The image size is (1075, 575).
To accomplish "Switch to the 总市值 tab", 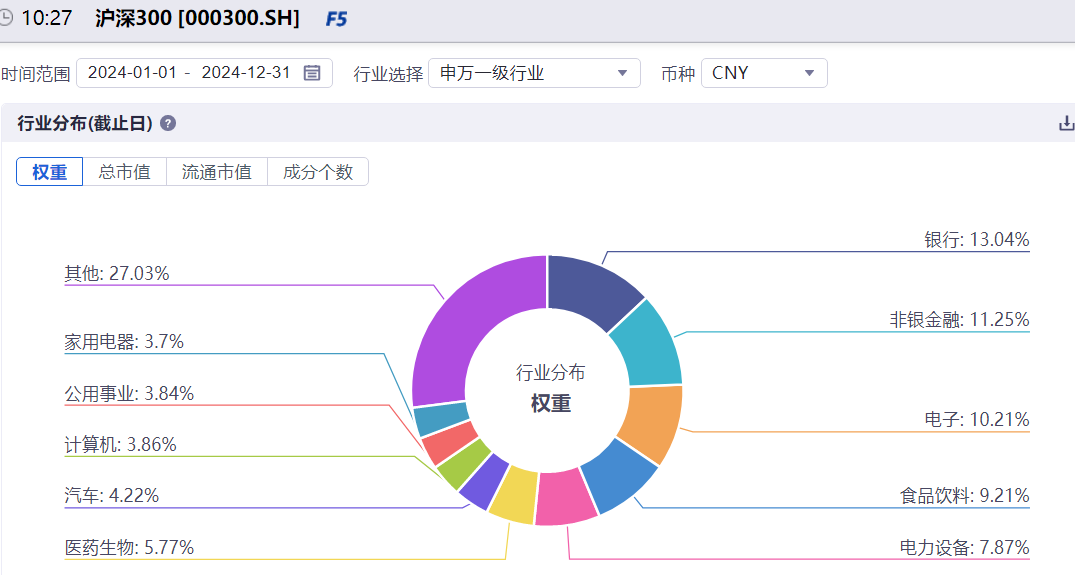I will (x=124, y=171).
